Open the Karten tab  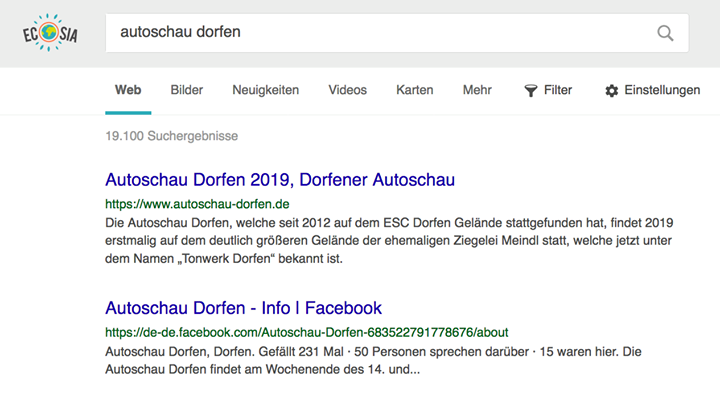pyautogui.click(x=415, y=90)
